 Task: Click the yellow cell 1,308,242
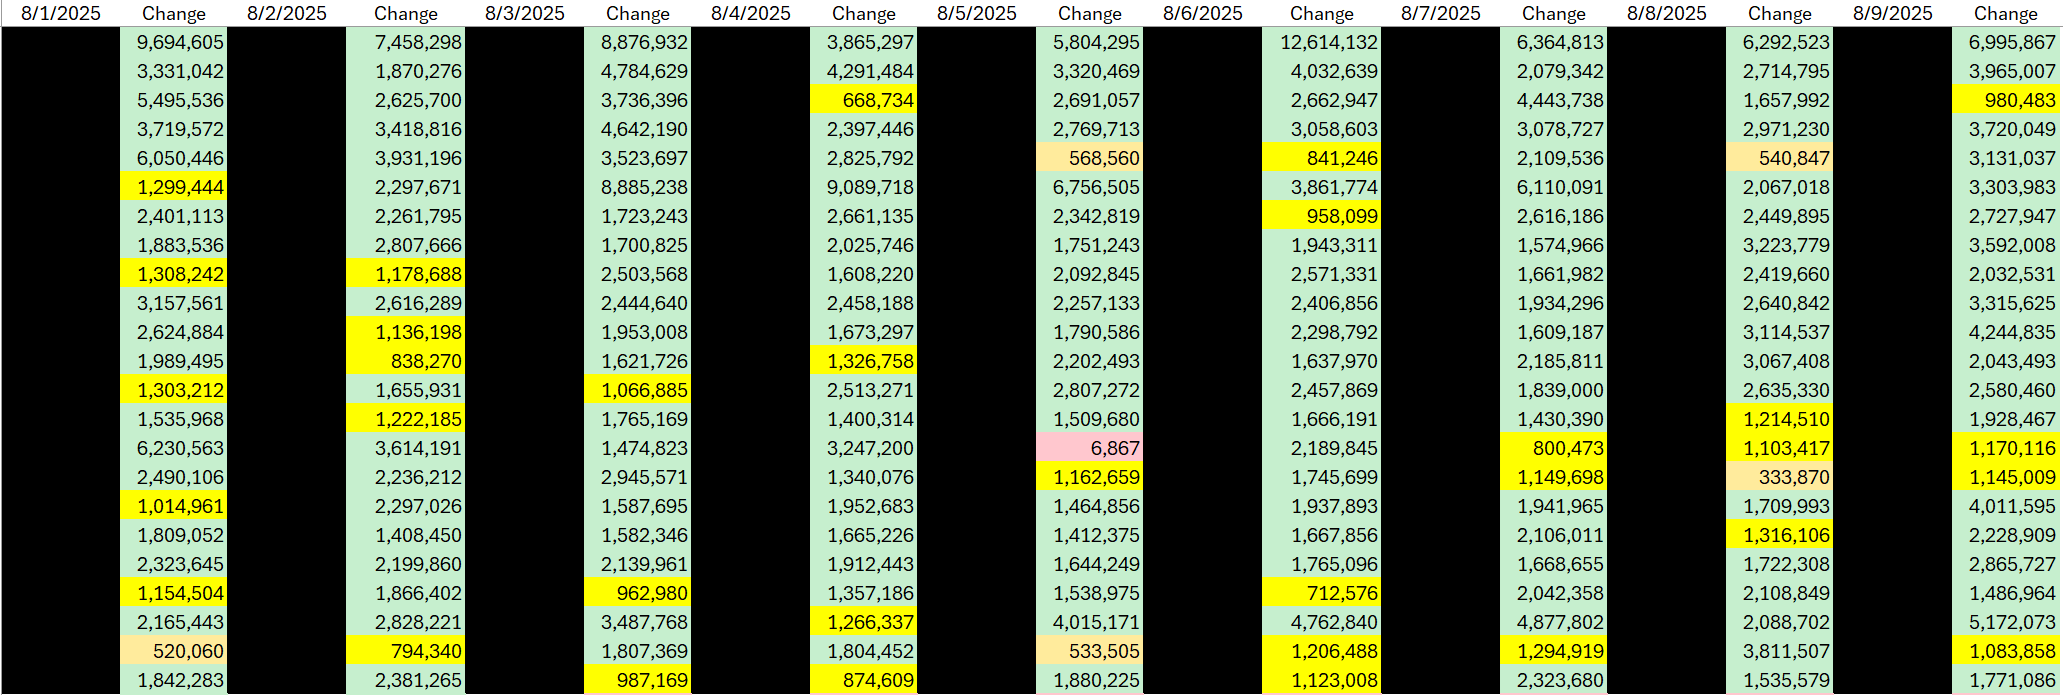pos(173,274)
